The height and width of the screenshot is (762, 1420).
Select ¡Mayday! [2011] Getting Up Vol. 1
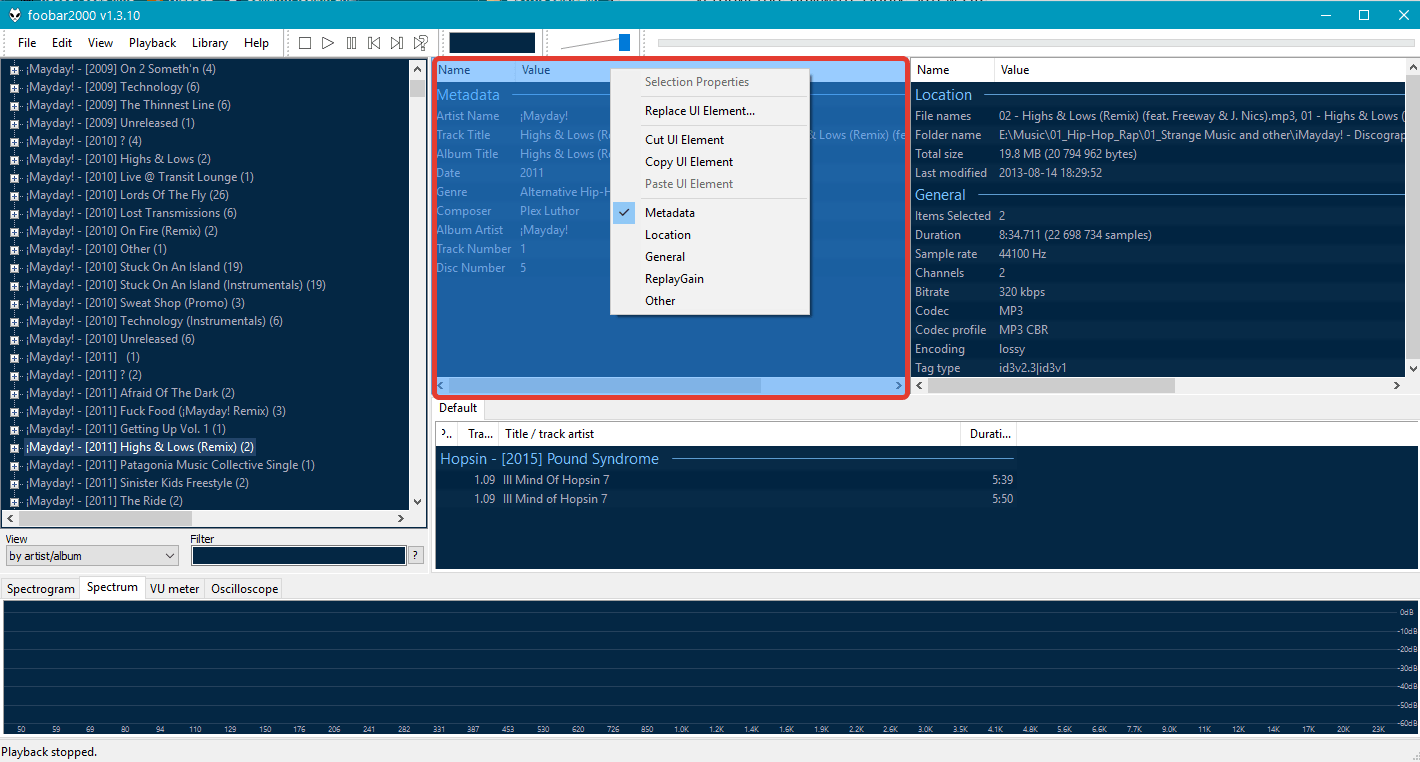pos(126,429)
